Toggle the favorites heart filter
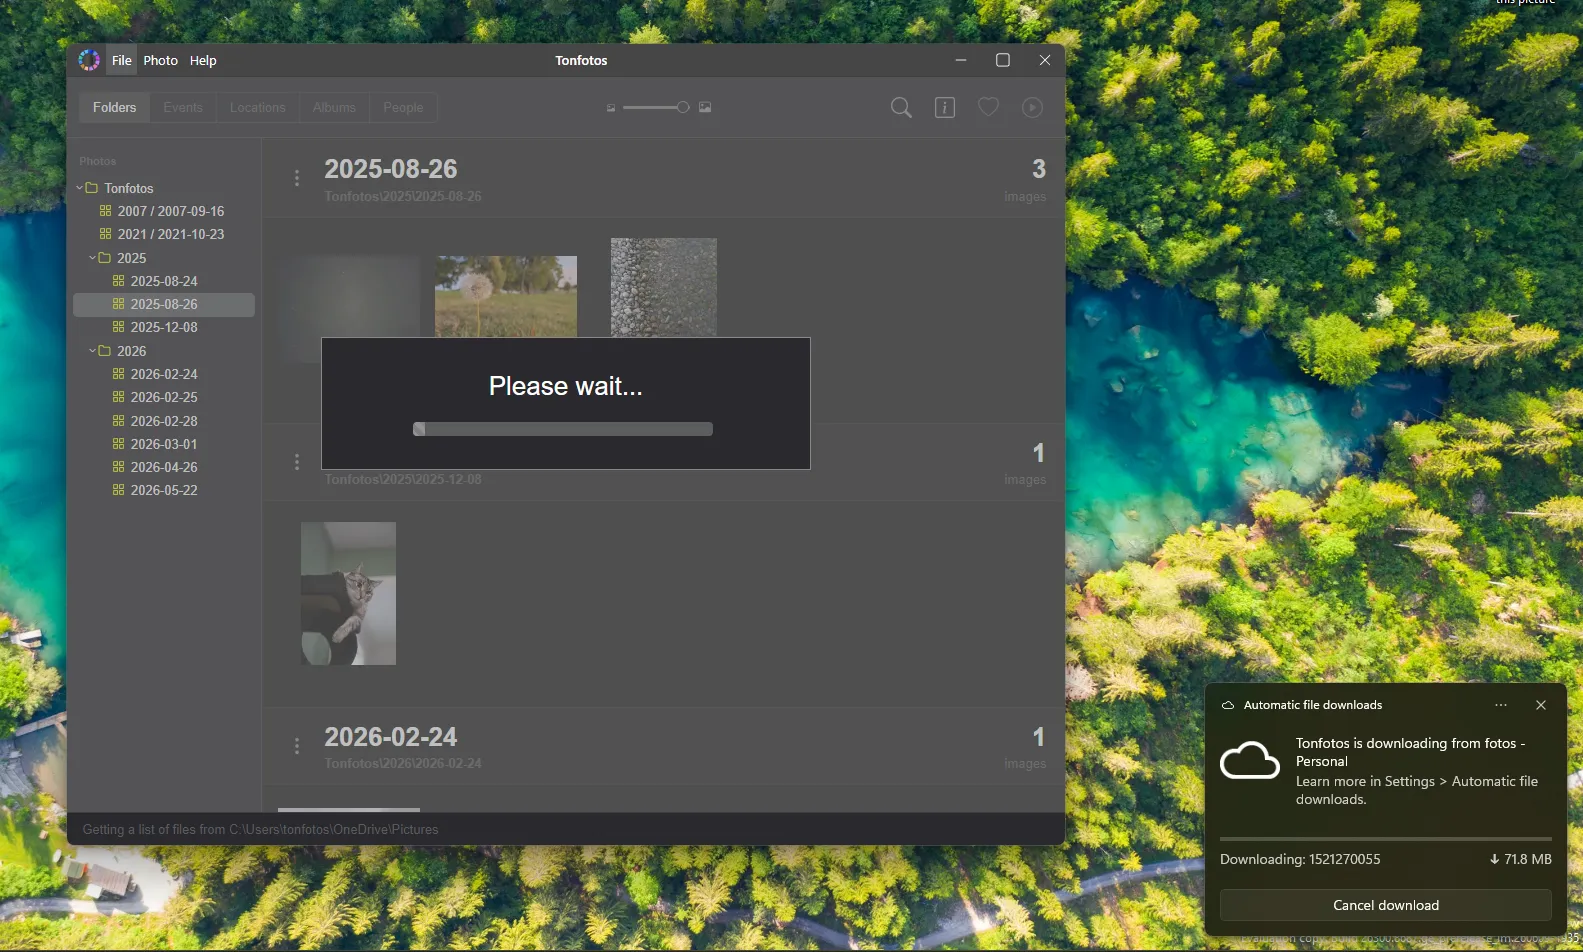The image size is (1583, 952). (988, 107)
